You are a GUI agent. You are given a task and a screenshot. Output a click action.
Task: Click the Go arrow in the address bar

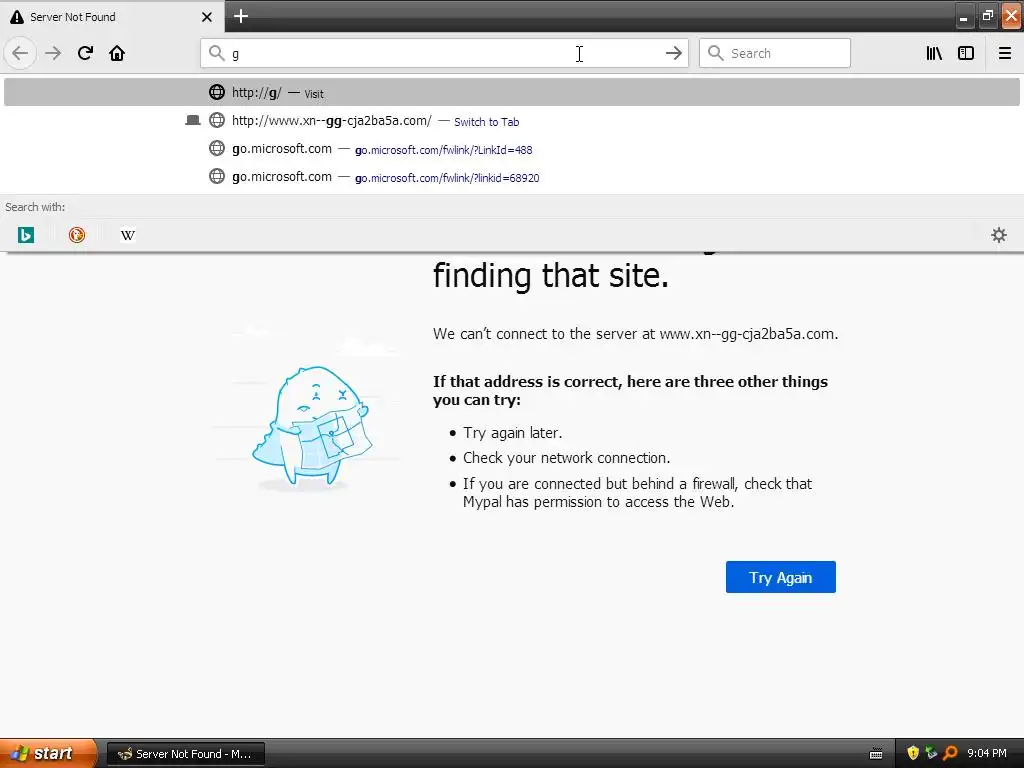click(673, 53)
